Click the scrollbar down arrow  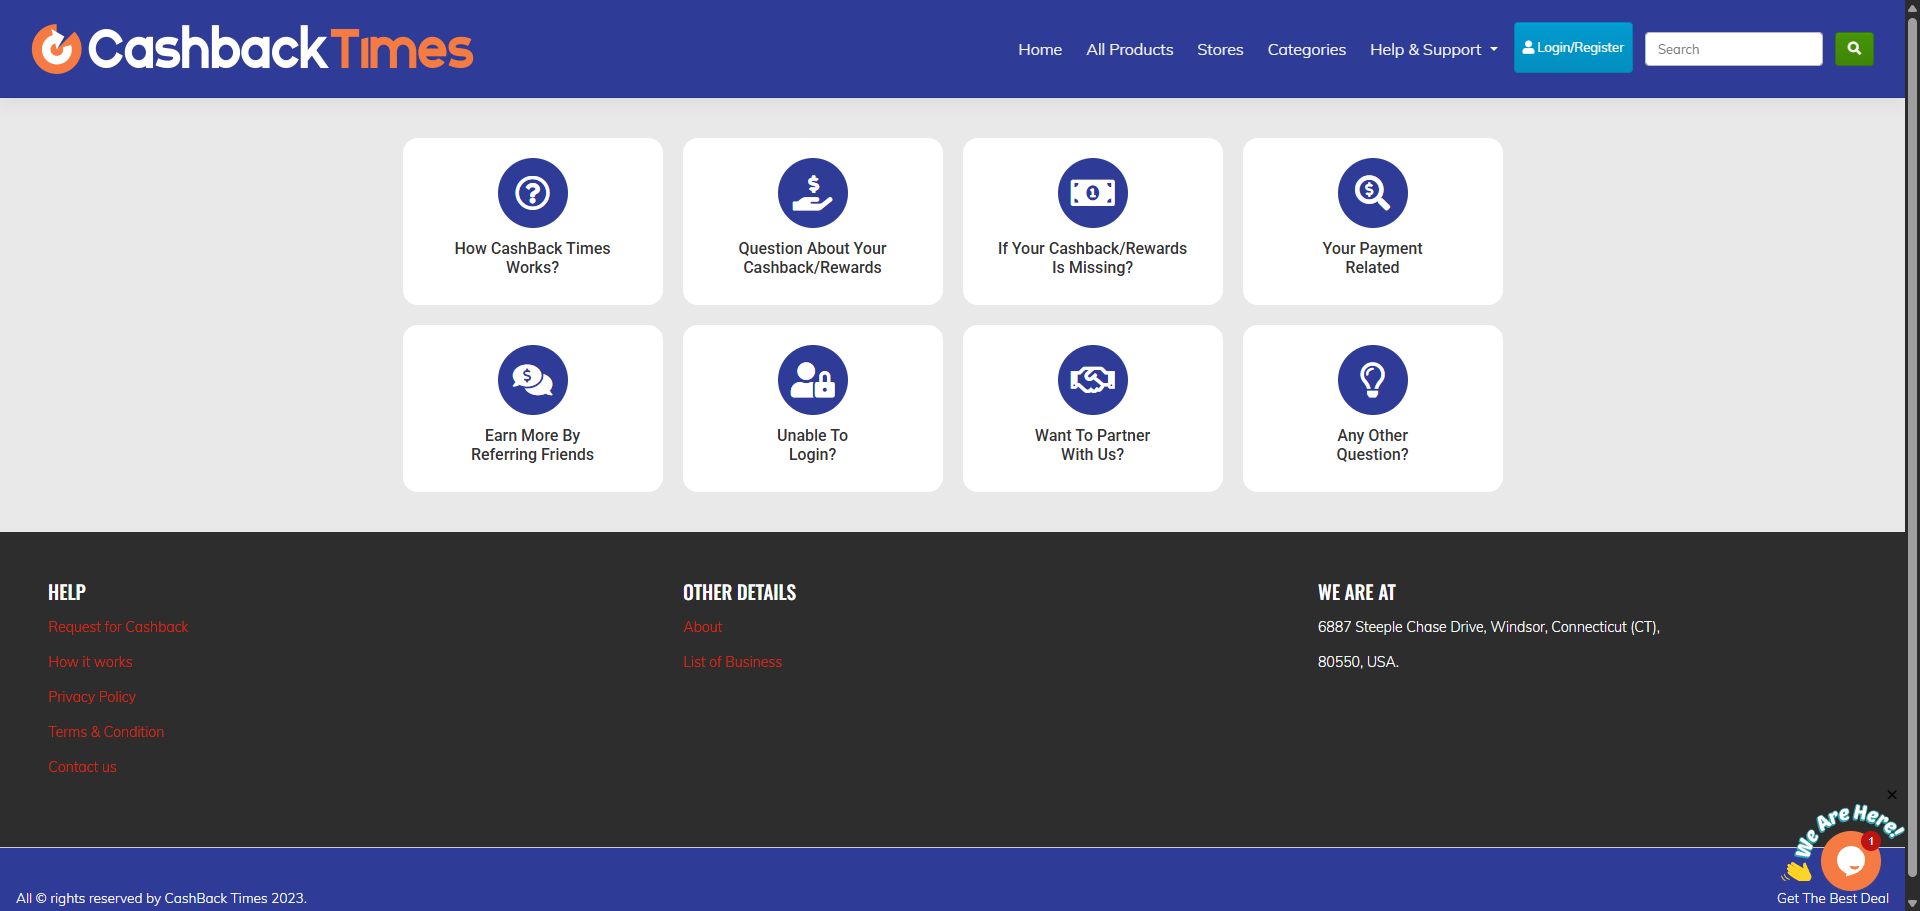pos(1912,903)
